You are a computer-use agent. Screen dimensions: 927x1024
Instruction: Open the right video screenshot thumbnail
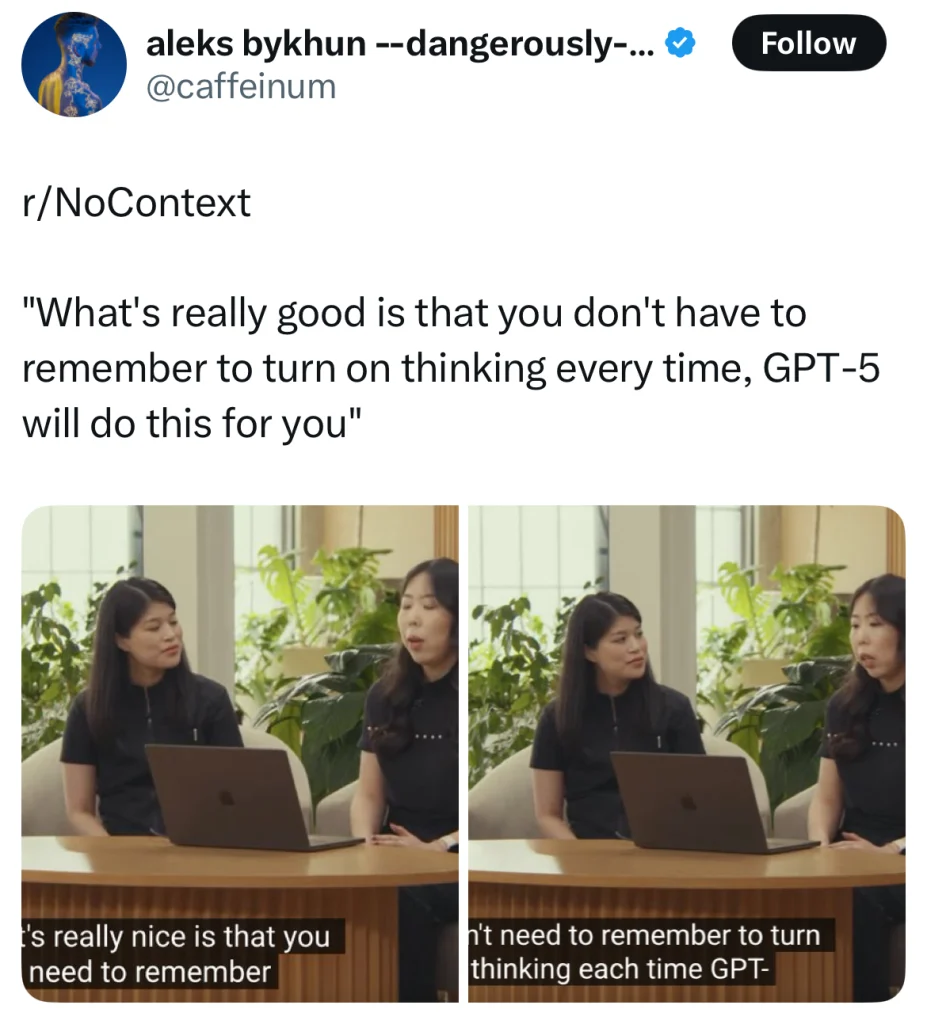point(687,754)
